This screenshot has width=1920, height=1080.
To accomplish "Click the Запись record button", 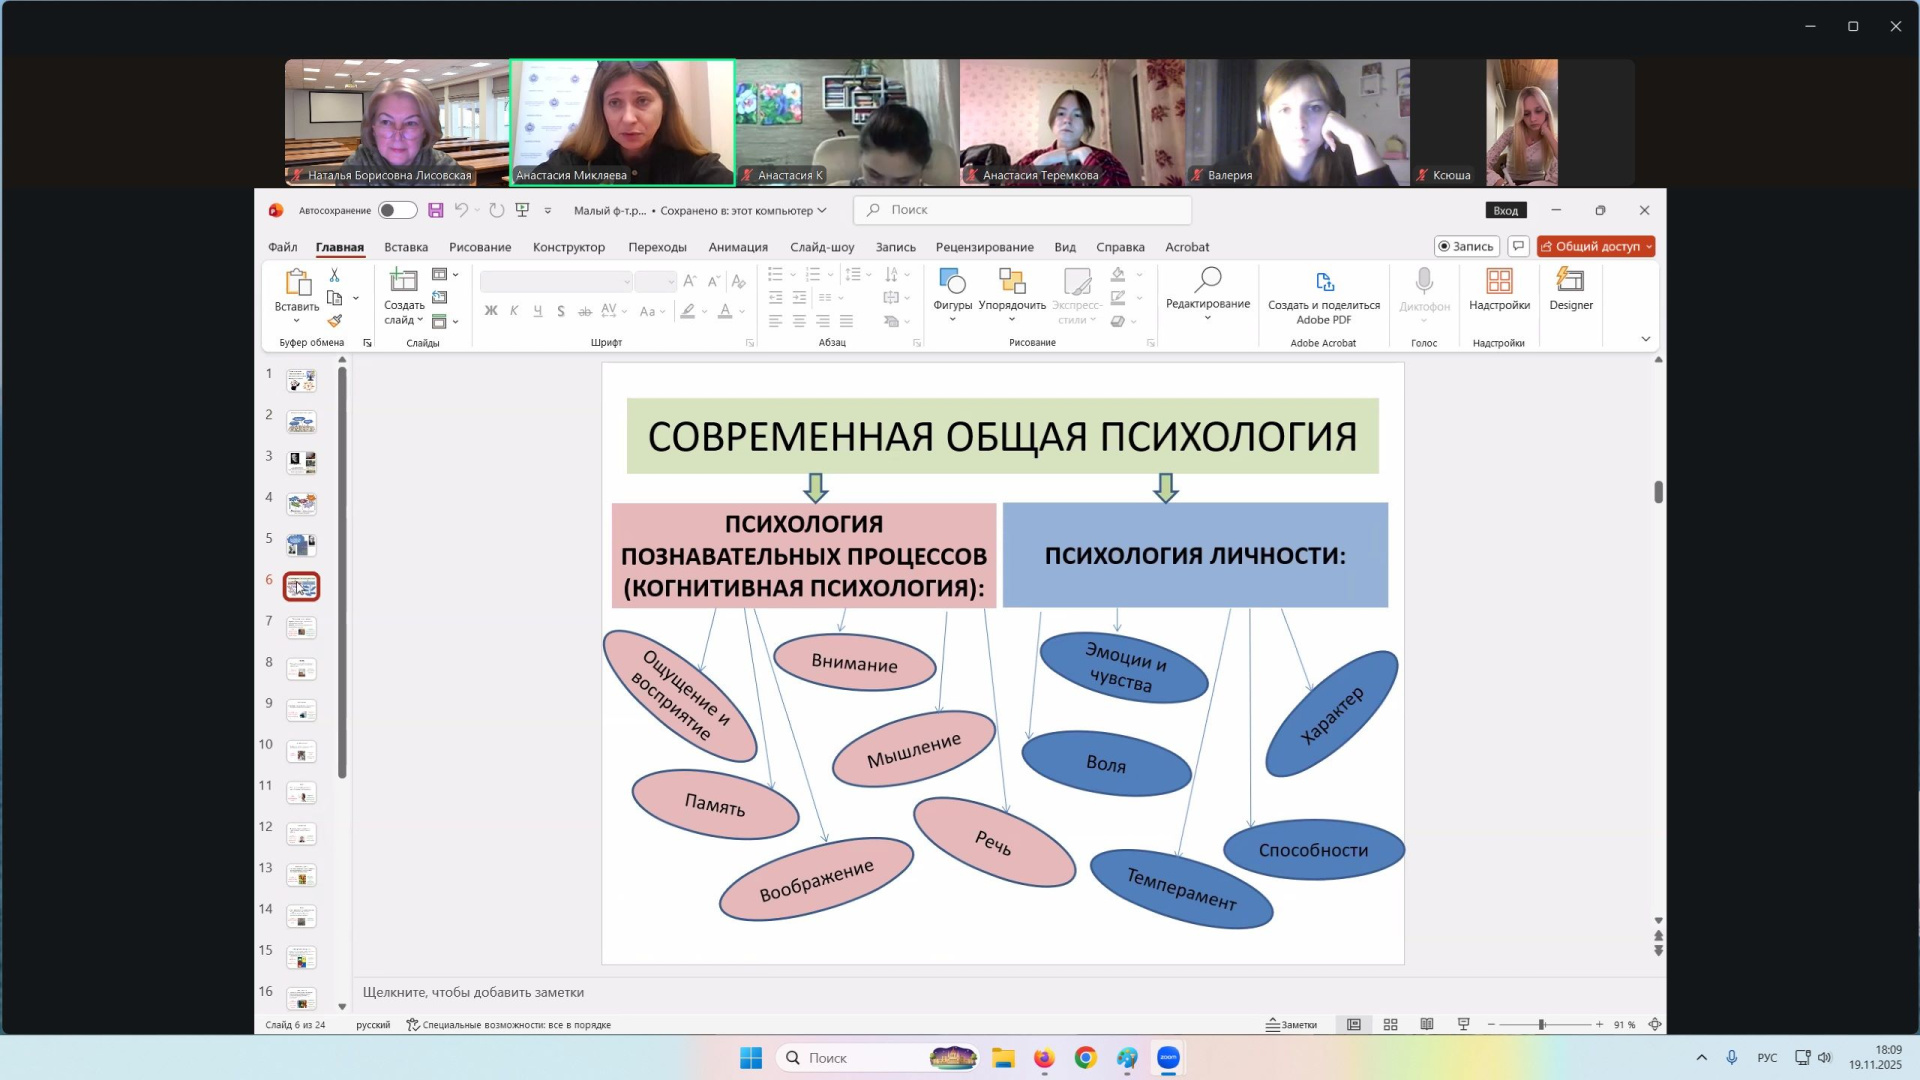I will coord(1466,247).
